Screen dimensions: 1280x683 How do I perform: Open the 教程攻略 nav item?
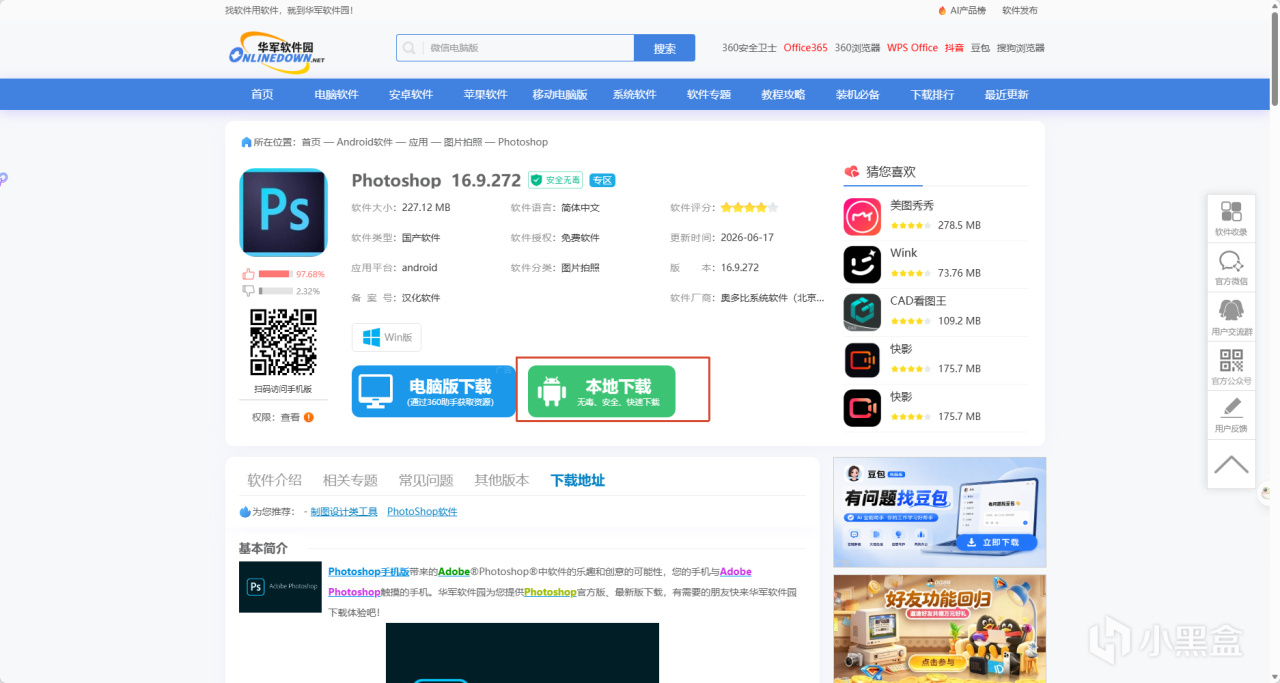coord(783,94)
